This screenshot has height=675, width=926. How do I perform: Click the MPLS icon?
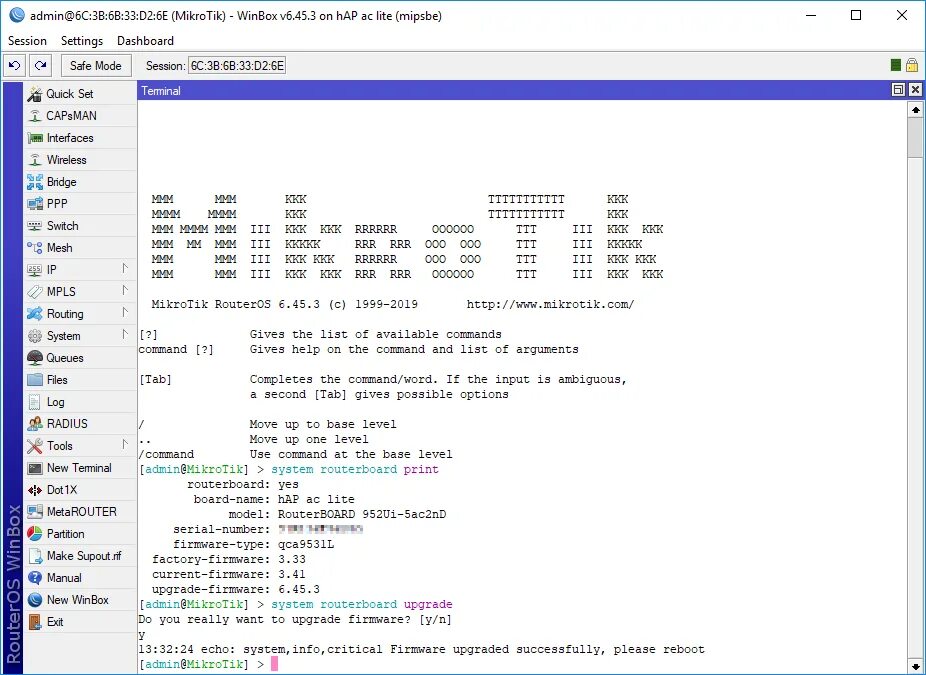(35, 292)
